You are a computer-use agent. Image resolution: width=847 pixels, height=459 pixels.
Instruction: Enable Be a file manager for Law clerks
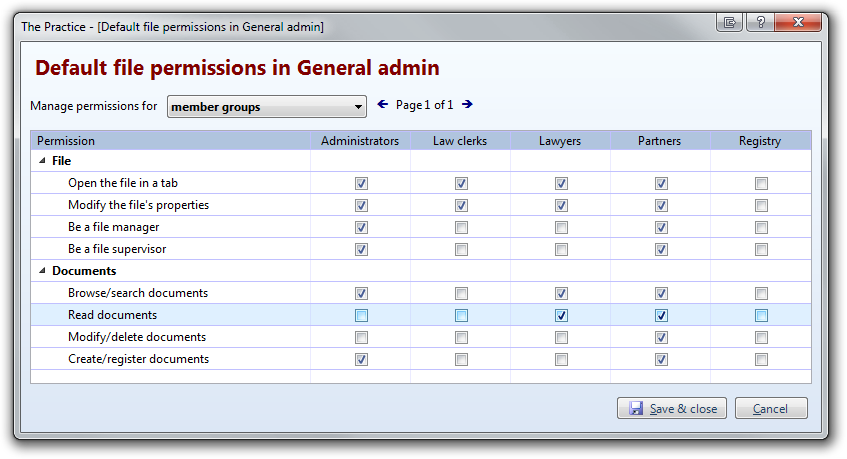[461, 227]
